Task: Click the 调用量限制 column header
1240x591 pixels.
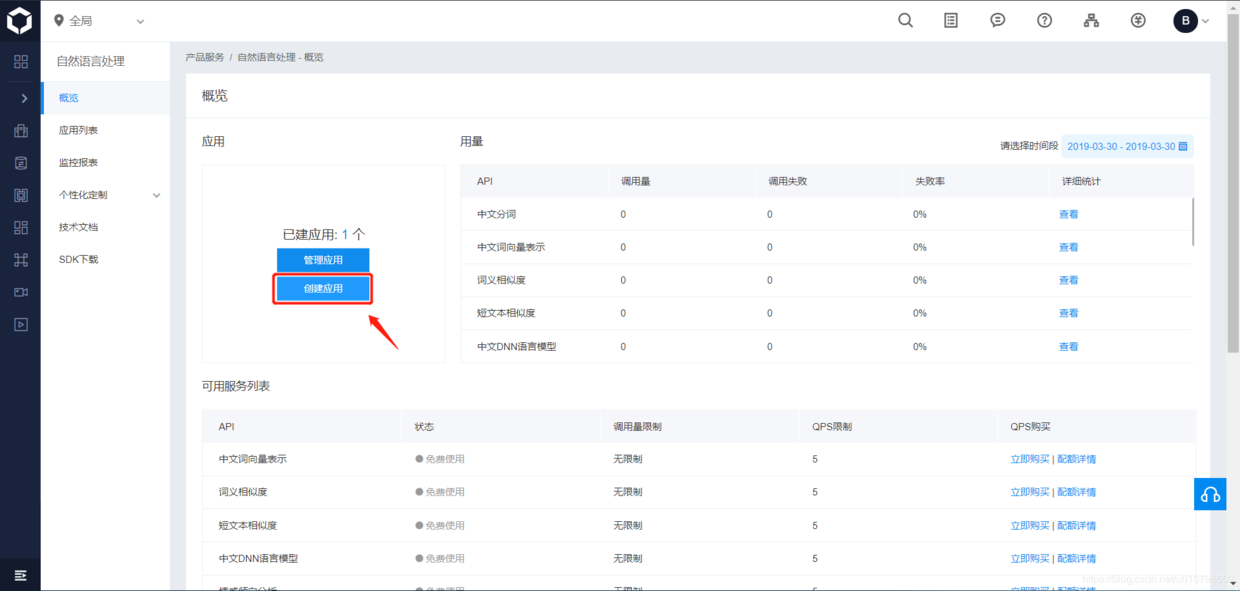Action: point(637,426)
